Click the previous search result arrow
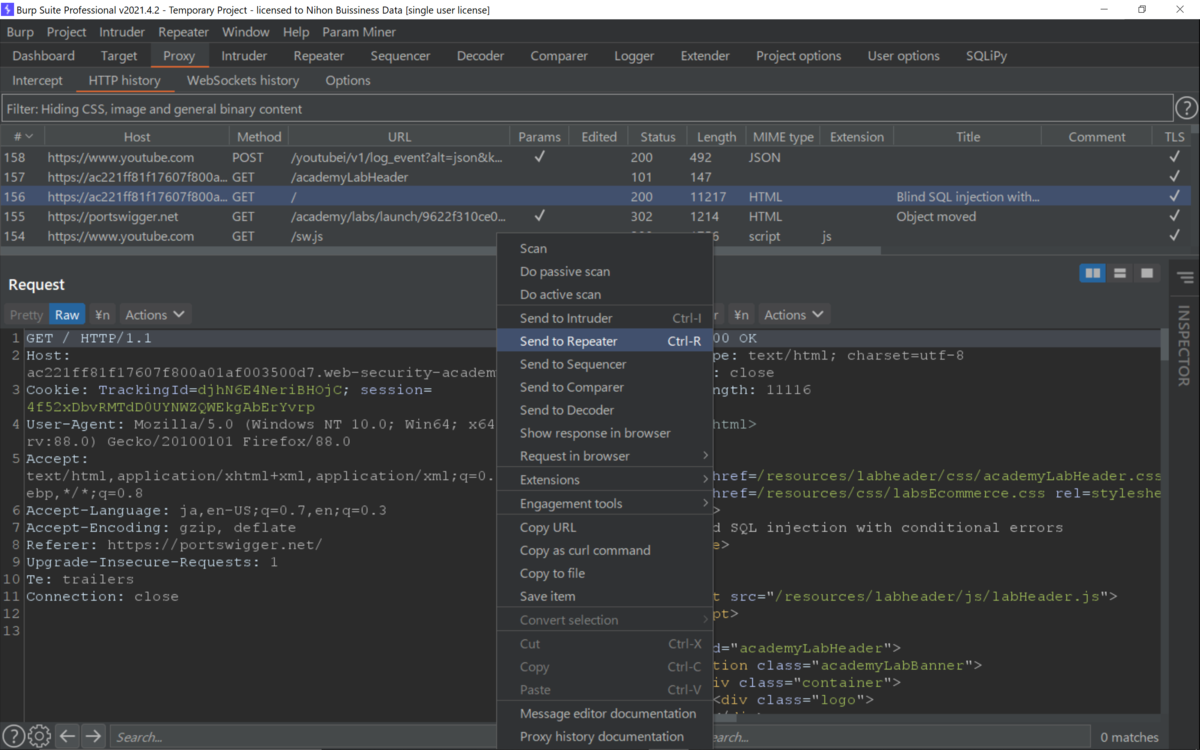Viewport: 1200px width, 750px height. tap(66, 735)
